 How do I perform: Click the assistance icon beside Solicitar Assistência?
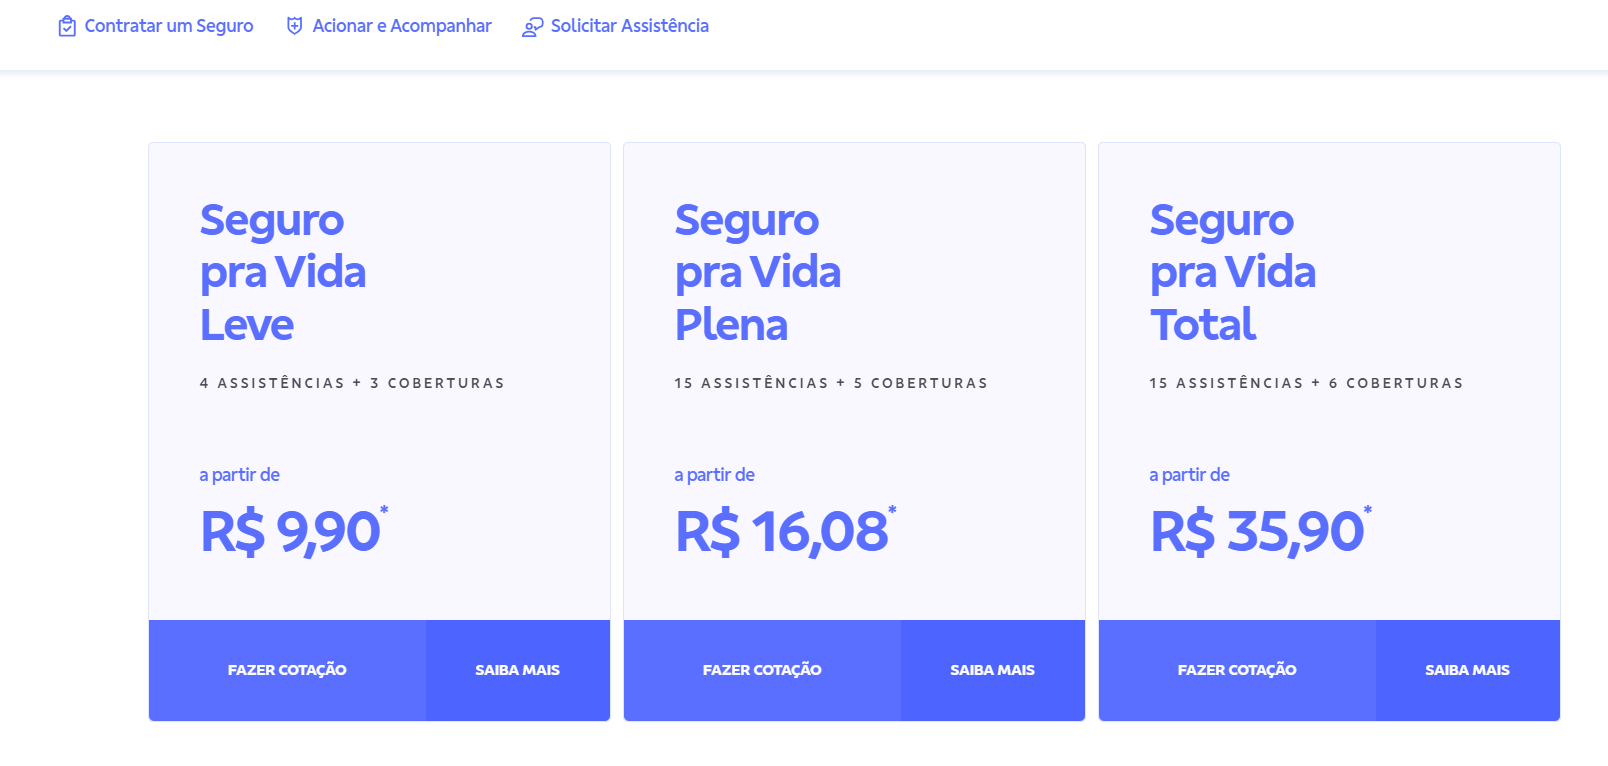click(x=533, y=27)
